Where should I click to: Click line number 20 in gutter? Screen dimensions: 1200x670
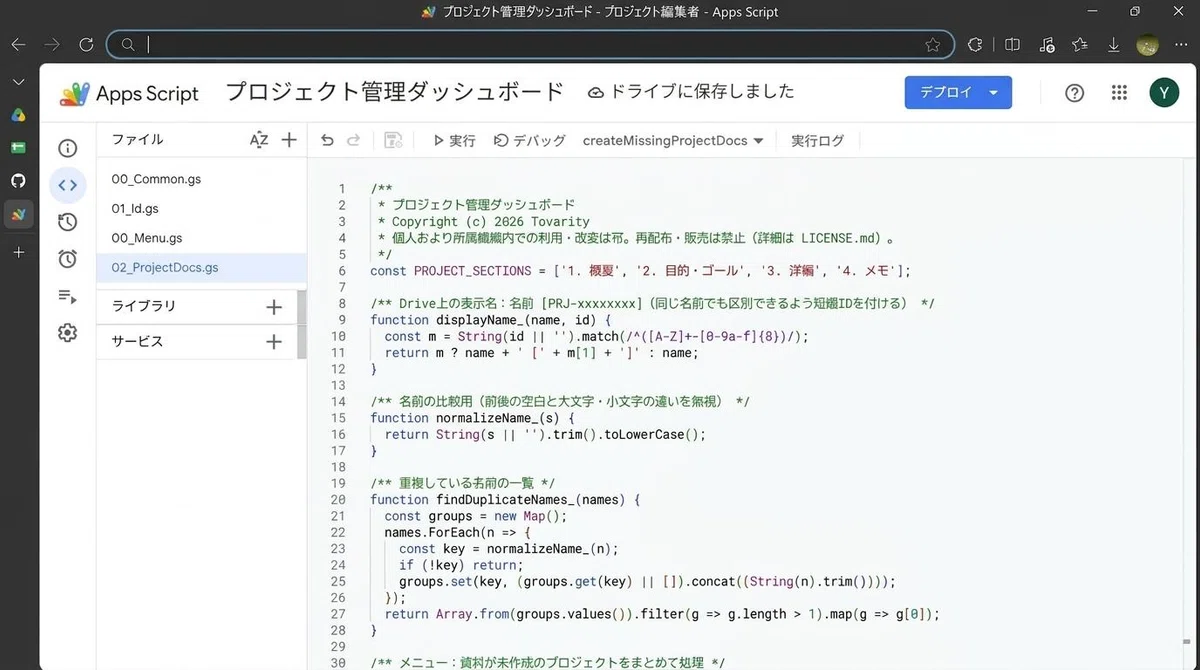[337, 500]
